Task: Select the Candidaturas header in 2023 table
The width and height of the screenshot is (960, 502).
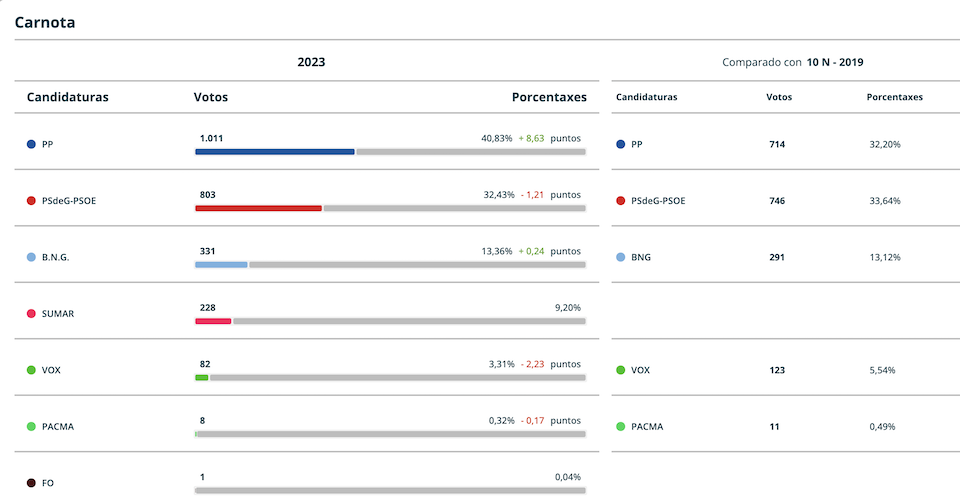Action: point(67,97)
